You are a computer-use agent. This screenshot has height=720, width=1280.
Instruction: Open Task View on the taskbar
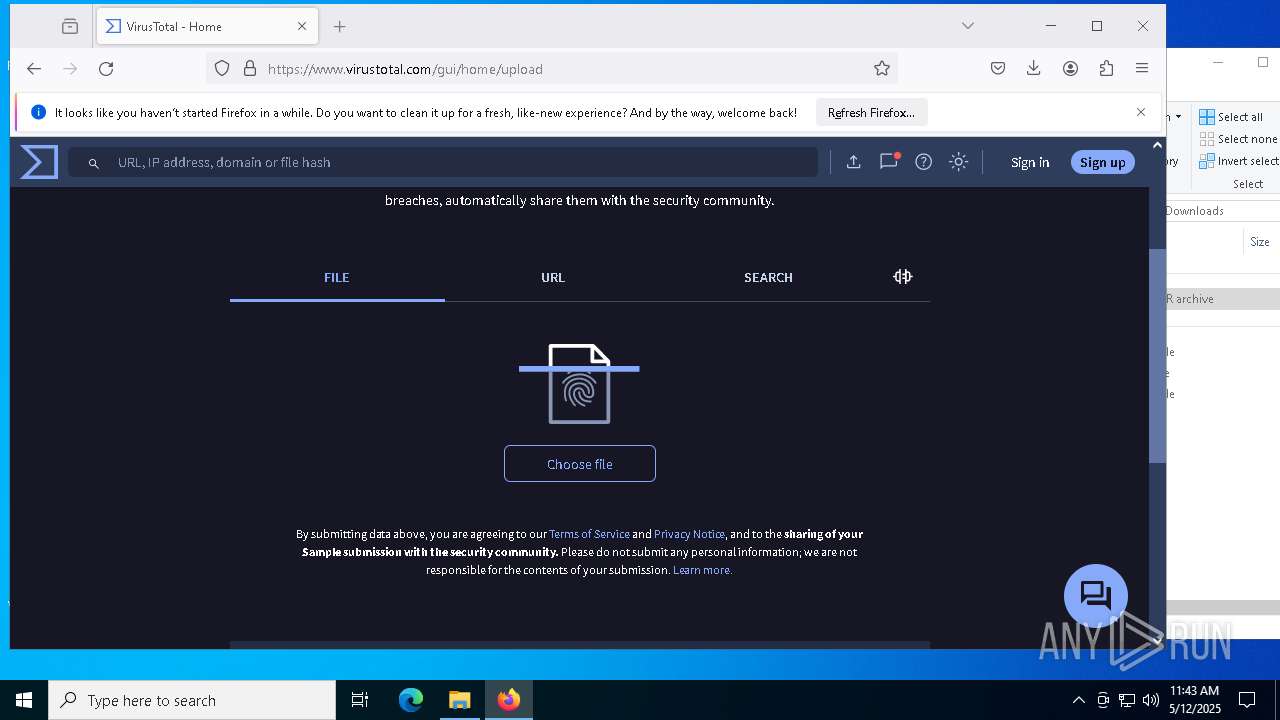coord(360,700)
